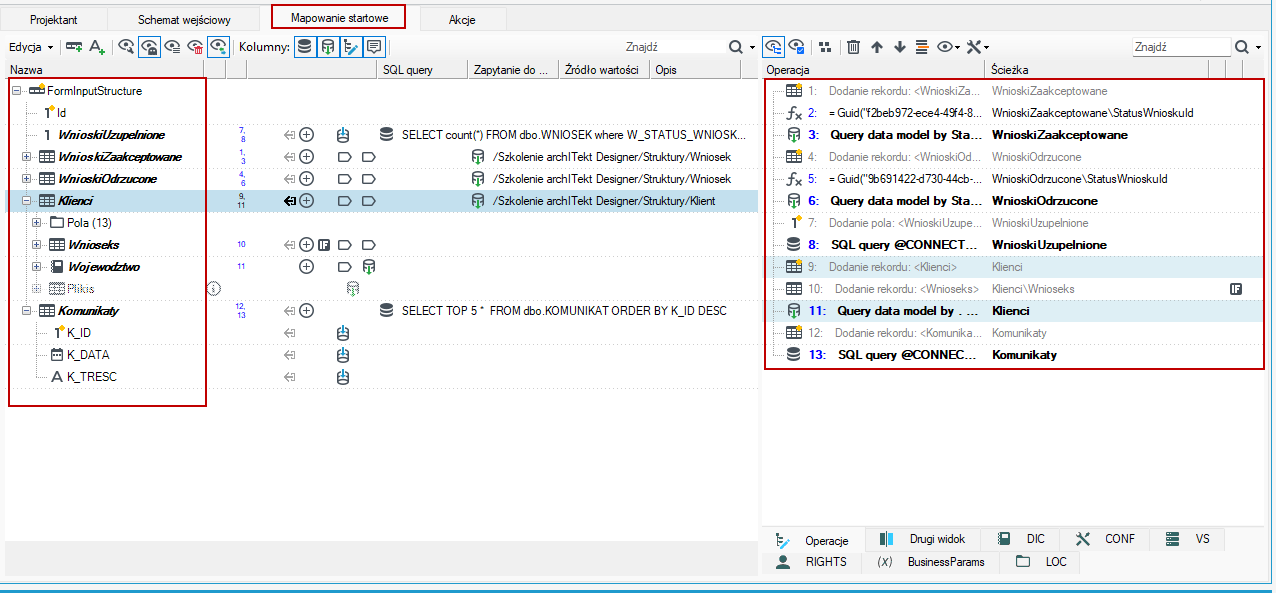Toggle the description (Opis) column button
Viewport: 1276px width, 593px height.
coord(374,47)
